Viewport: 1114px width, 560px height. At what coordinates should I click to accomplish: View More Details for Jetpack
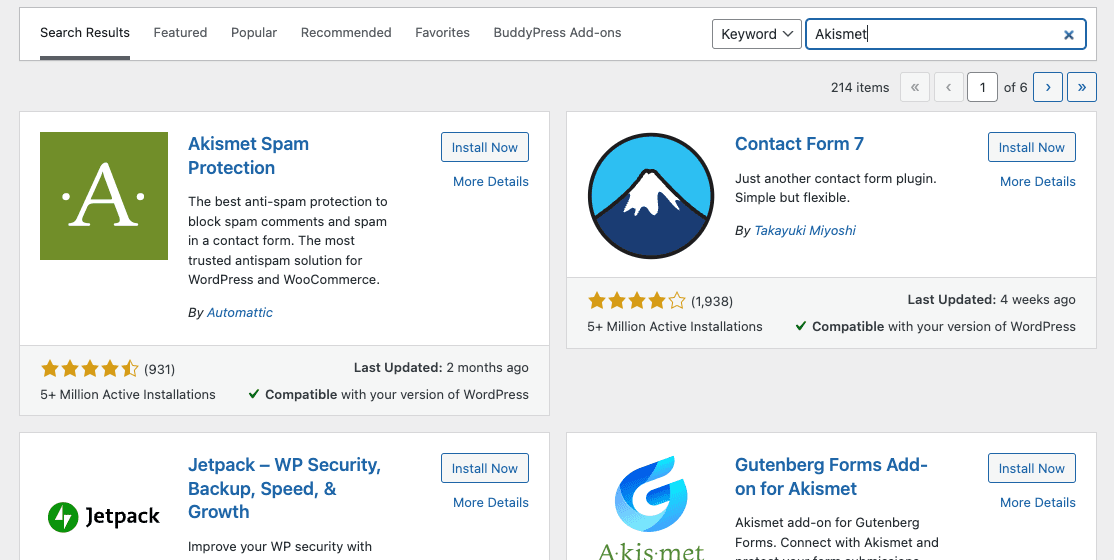coord(491,502)
